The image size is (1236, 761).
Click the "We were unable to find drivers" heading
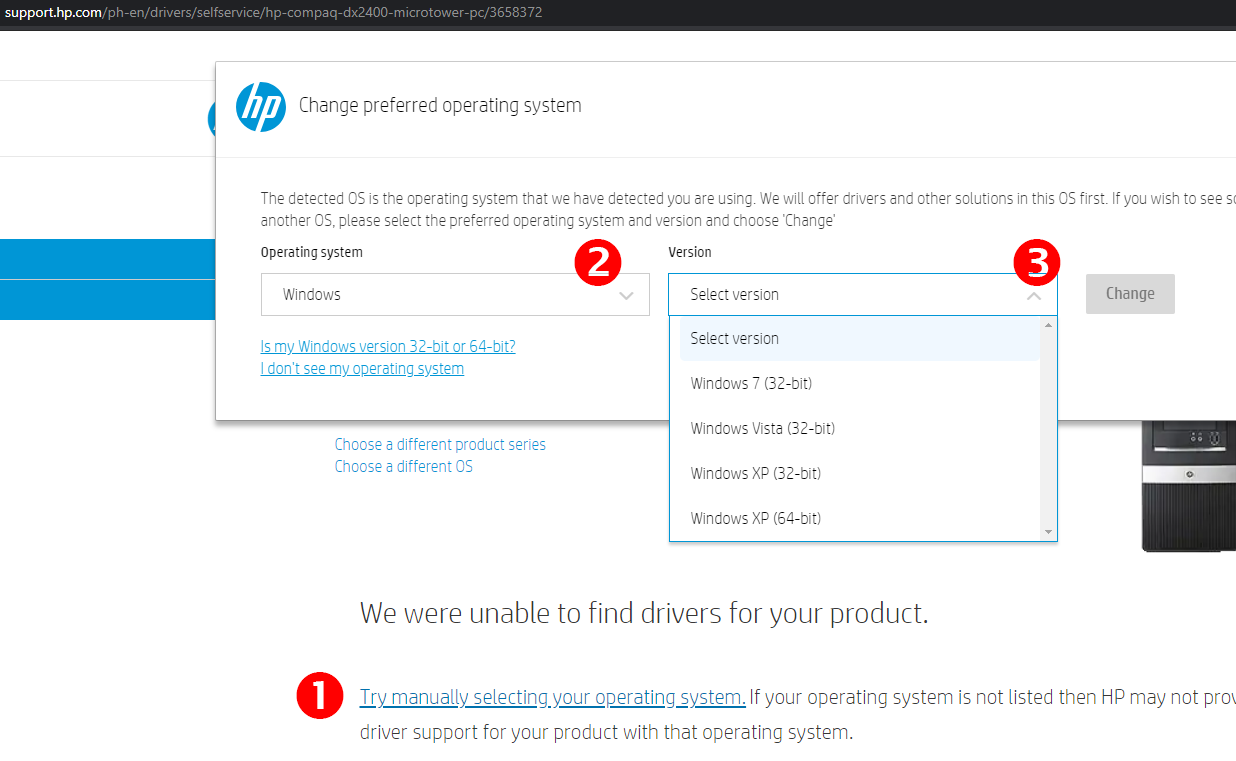pyautogui.click(x=644, y=613)
